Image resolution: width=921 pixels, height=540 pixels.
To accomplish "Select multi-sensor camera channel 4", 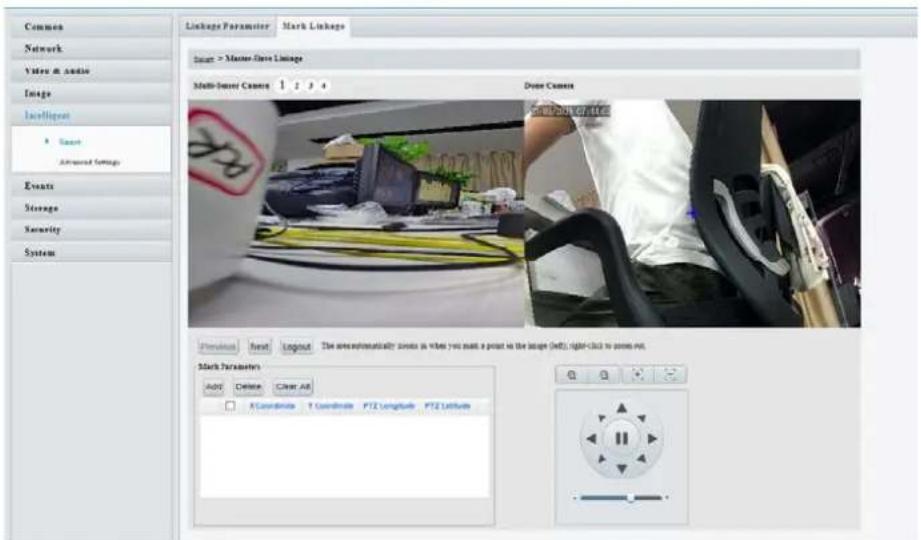I will (324, 86).
